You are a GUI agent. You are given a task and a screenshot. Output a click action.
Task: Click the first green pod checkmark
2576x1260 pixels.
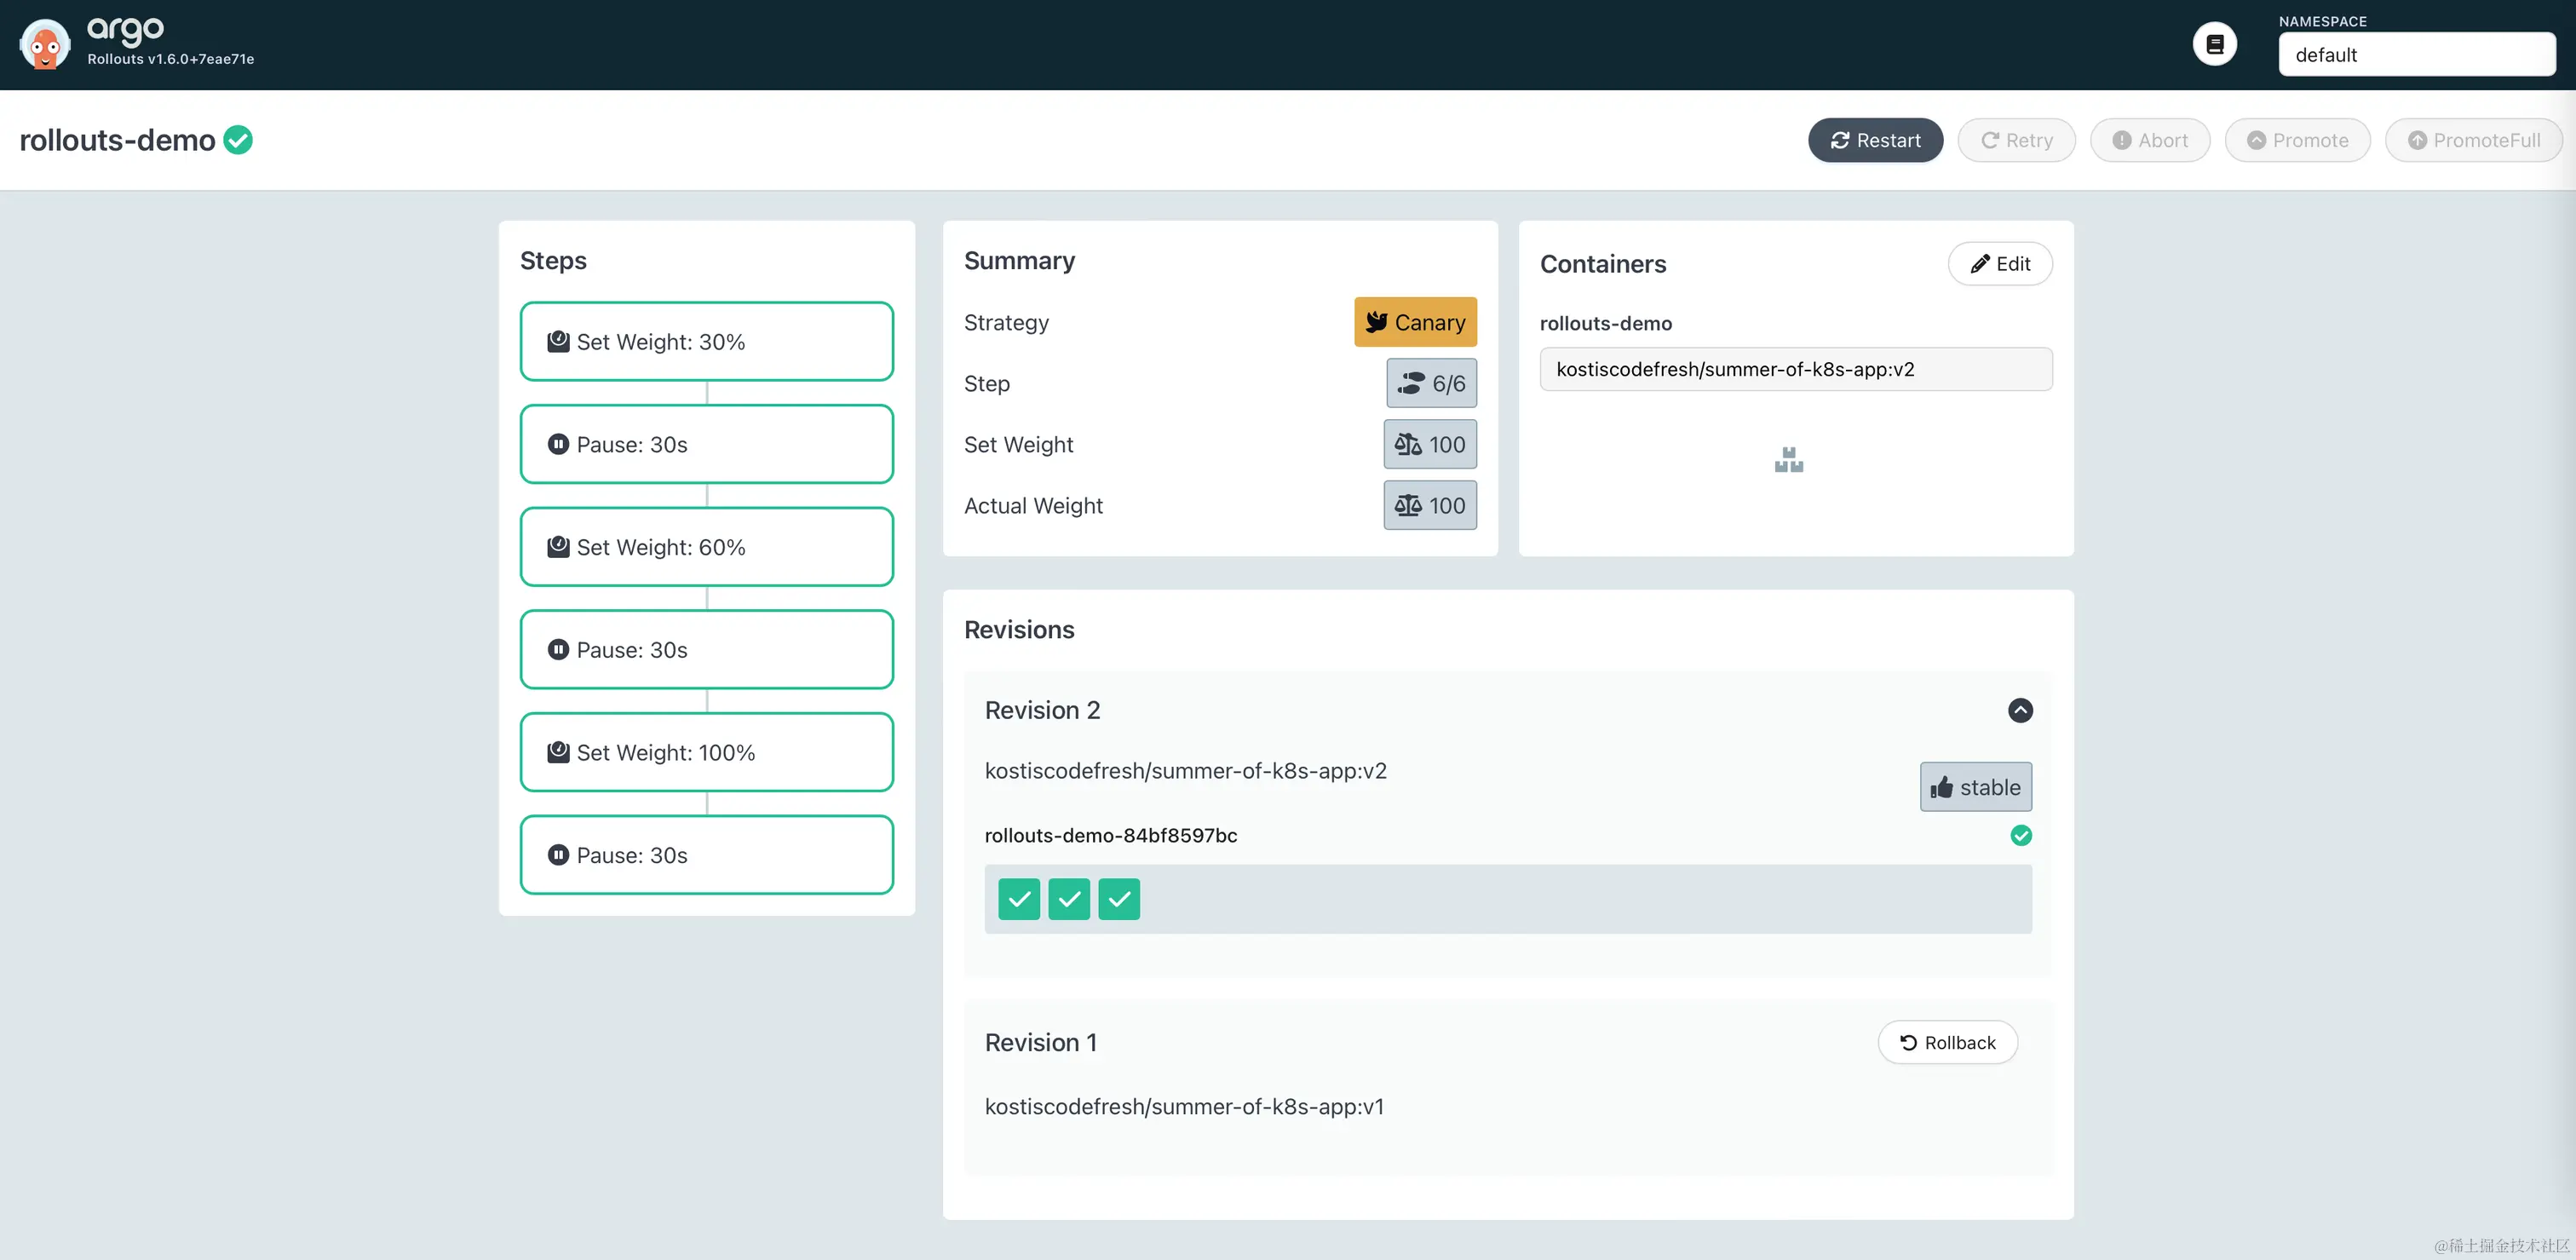[1018, 899]
